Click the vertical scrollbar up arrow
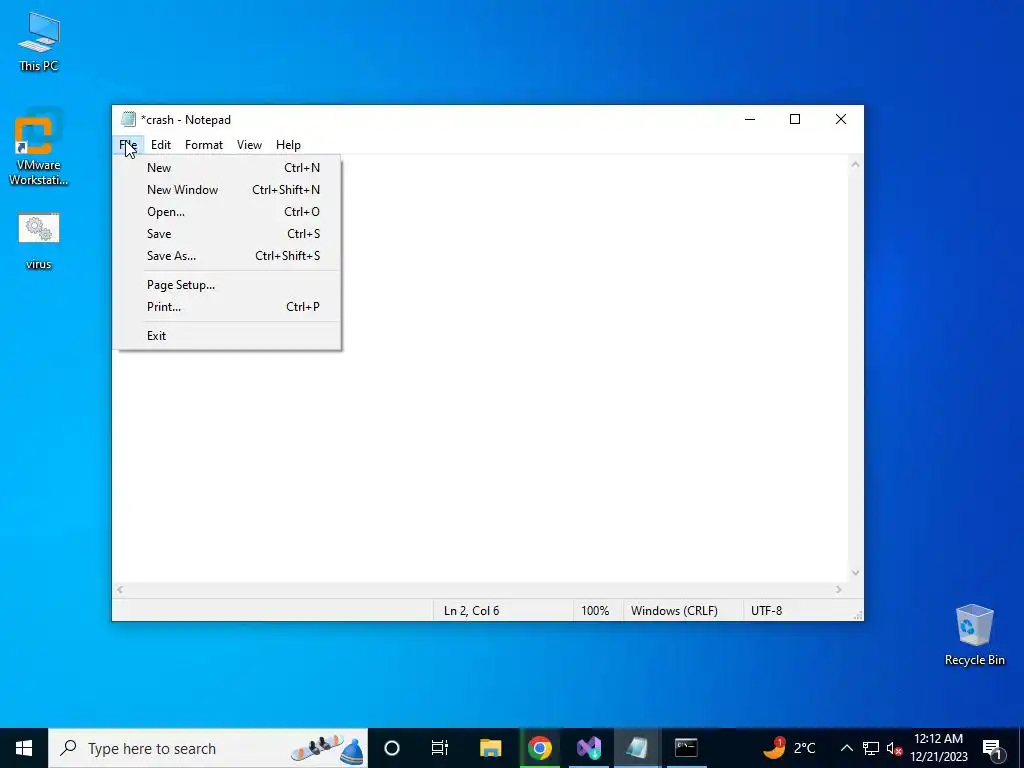 (855, 165)
